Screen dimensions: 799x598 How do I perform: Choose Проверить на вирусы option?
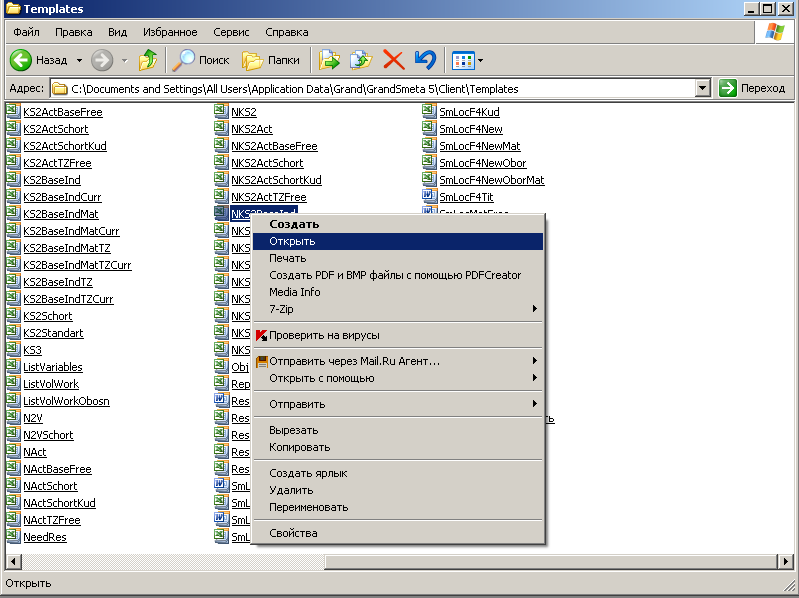[x=324, y=335]
